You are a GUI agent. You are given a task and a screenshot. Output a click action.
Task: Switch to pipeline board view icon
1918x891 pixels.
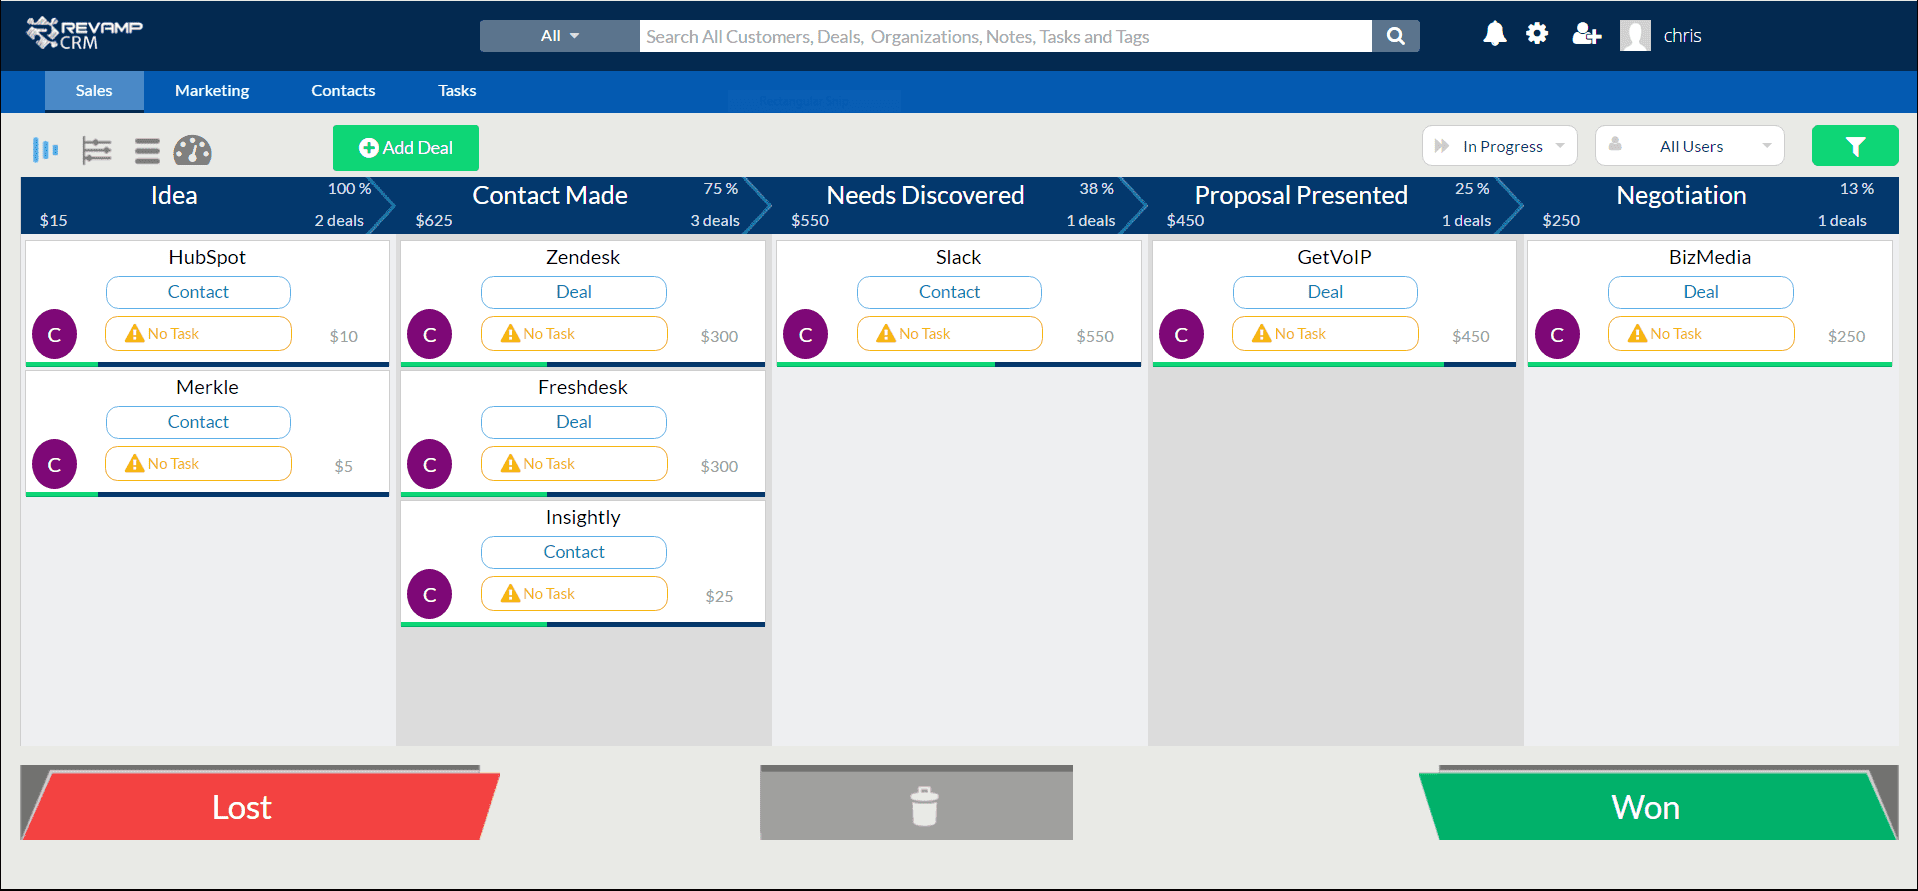click(46, 150)
